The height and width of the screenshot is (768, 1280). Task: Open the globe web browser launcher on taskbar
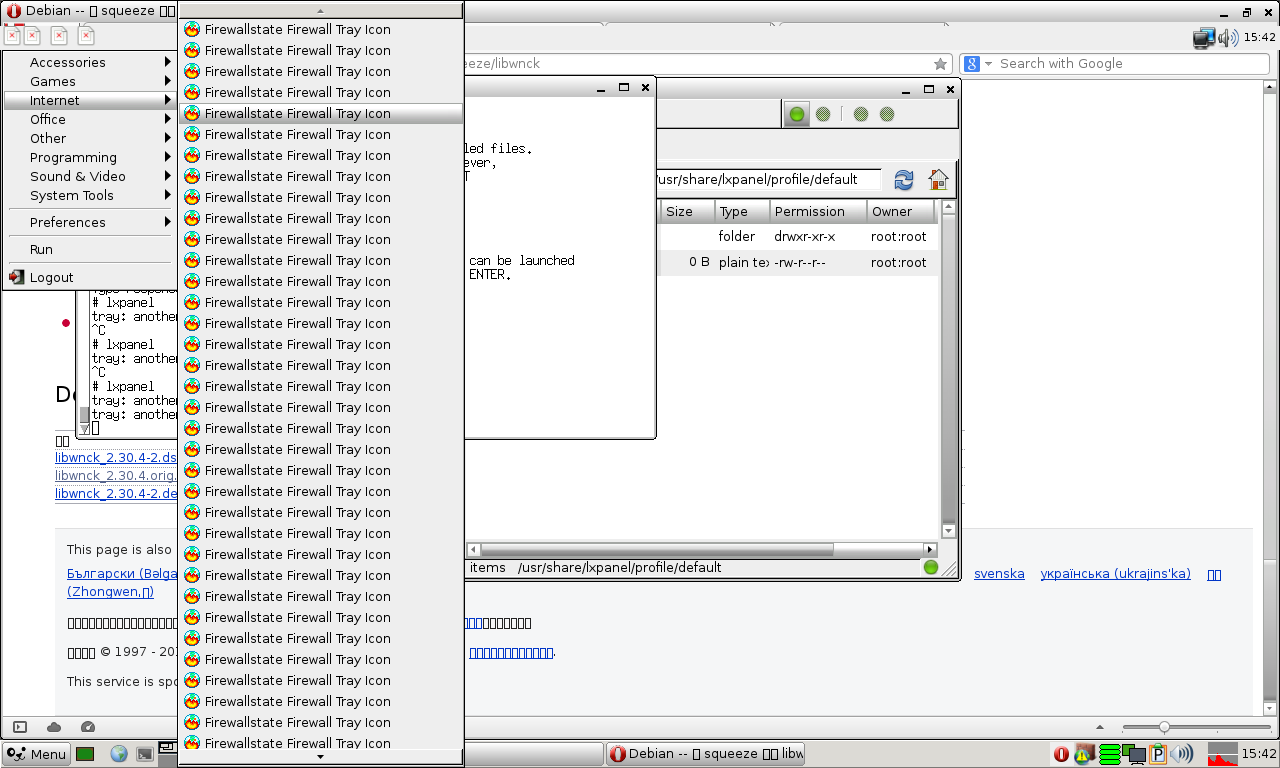[119, 754]
